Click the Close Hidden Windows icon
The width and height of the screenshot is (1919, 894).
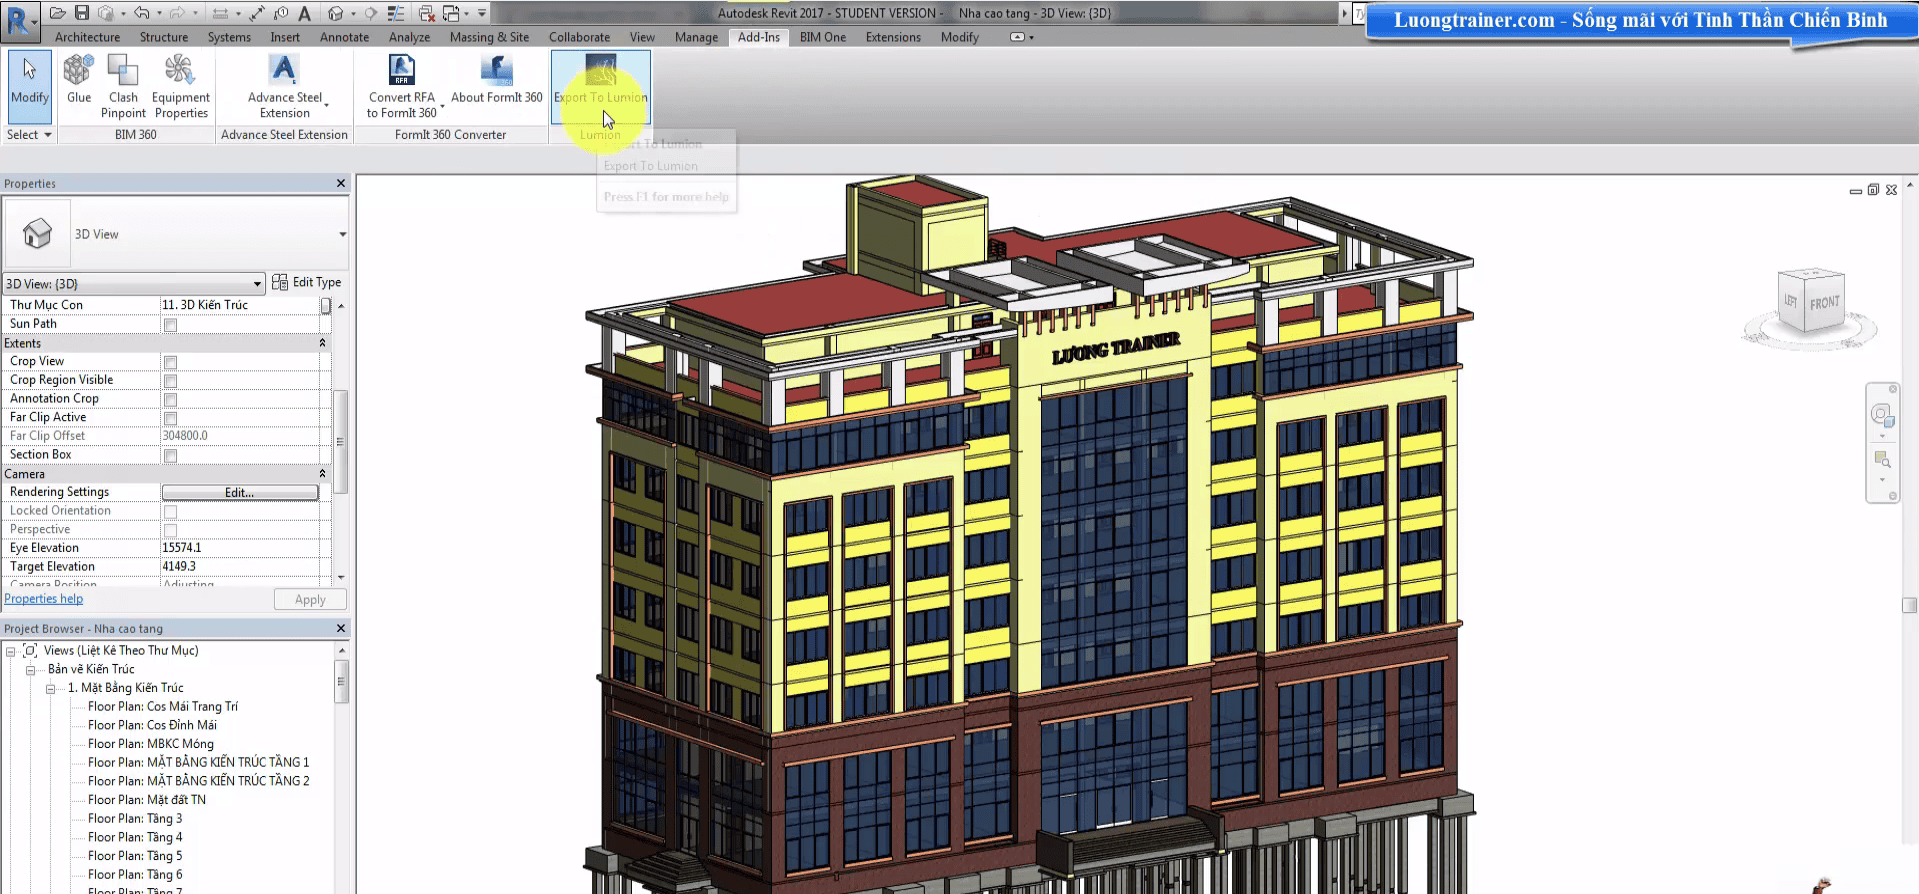pyautogui.click(x=427, y=13)
